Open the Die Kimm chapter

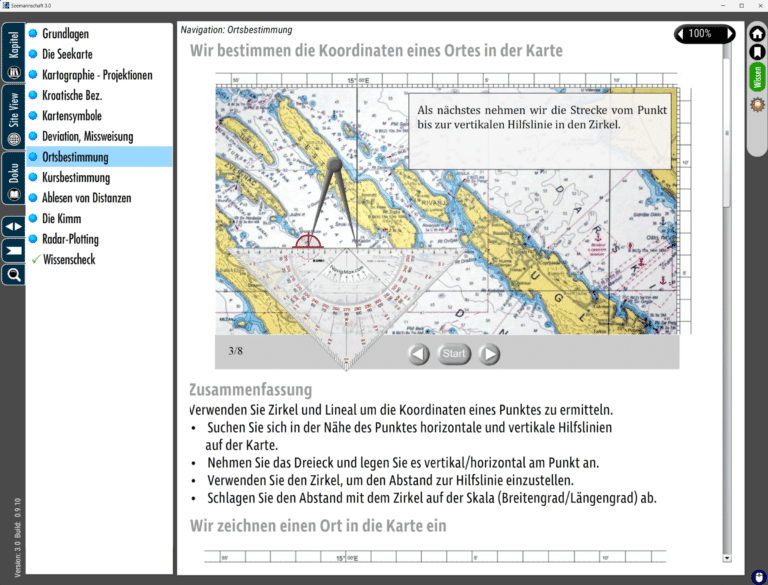[99, 219]
